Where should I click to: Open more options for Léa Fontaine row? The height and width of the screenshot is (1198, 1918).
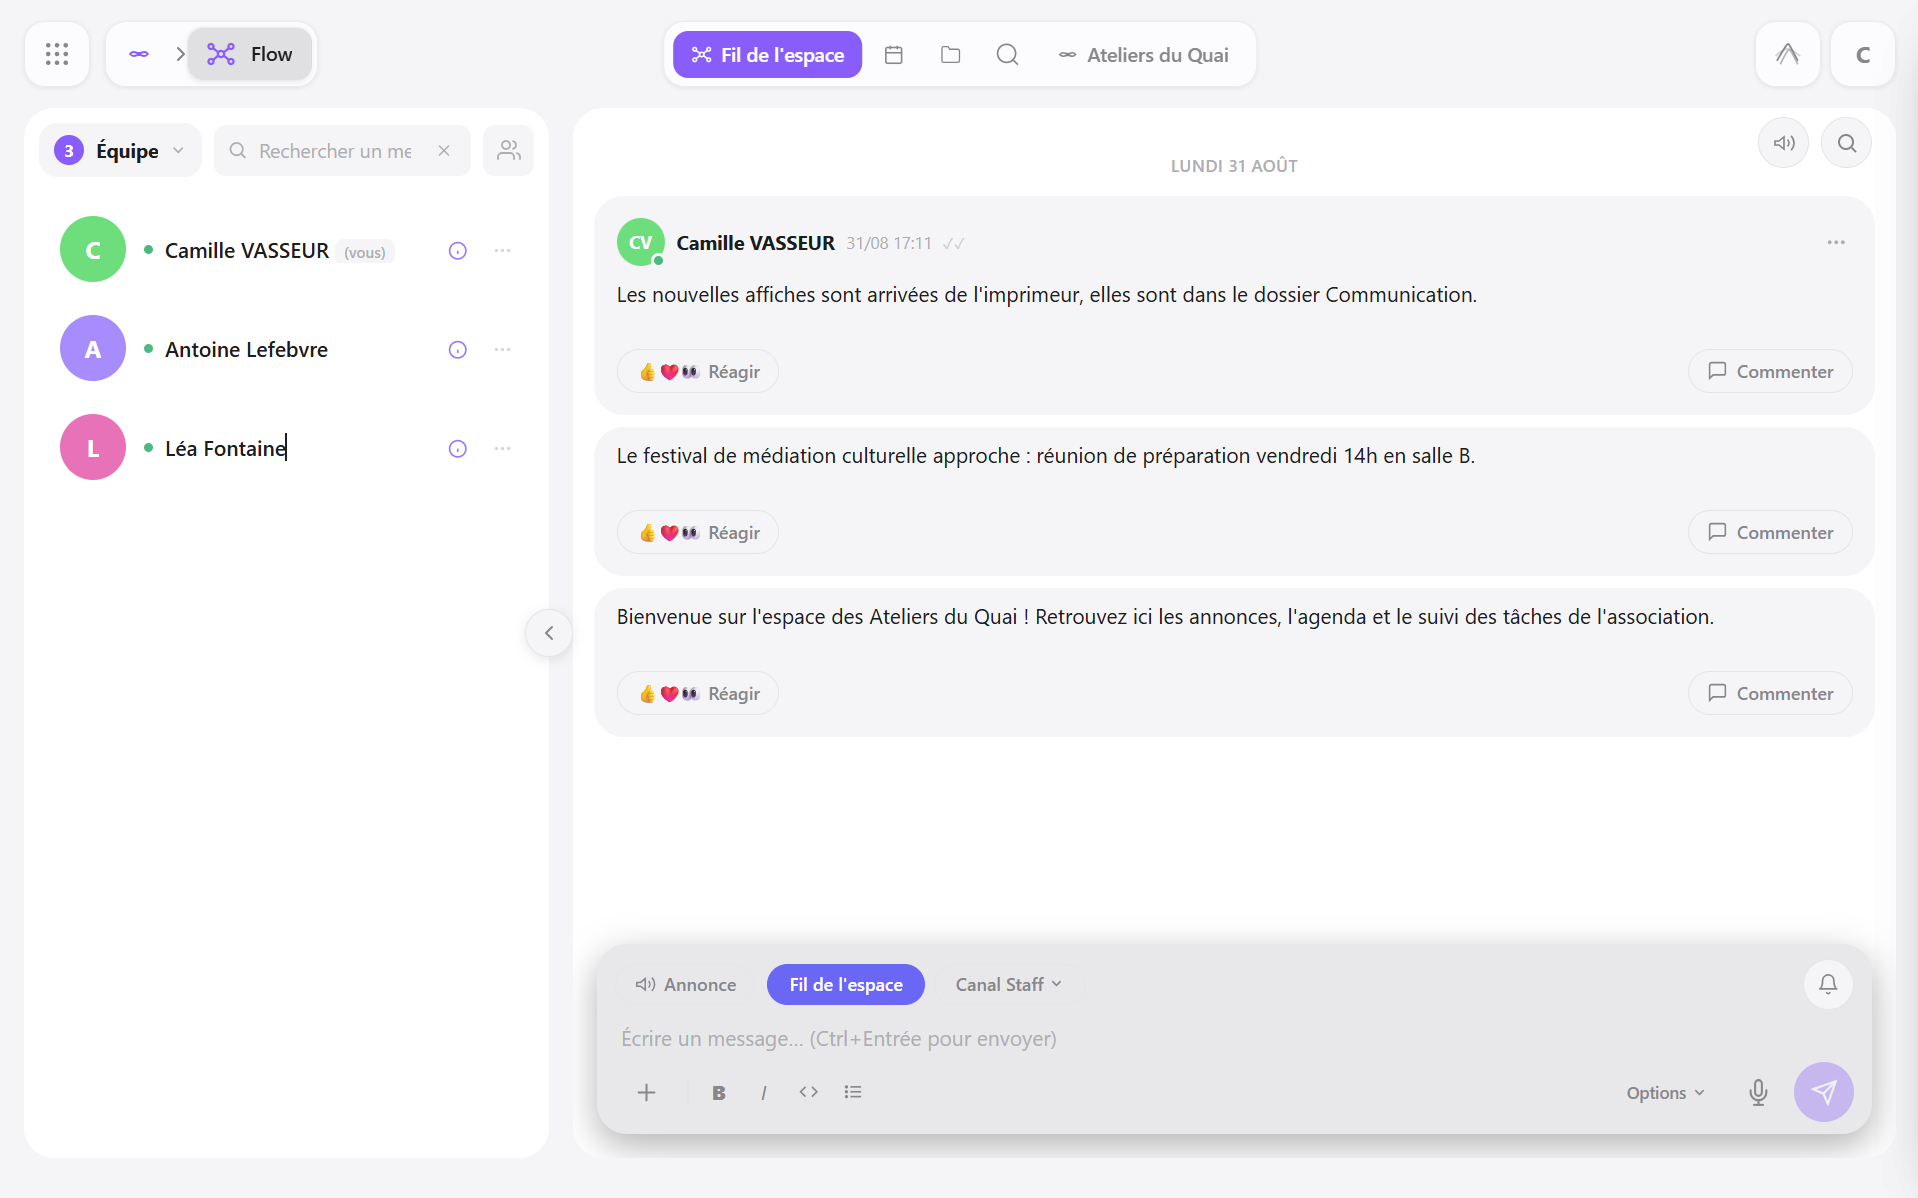[x=502, y=449]
